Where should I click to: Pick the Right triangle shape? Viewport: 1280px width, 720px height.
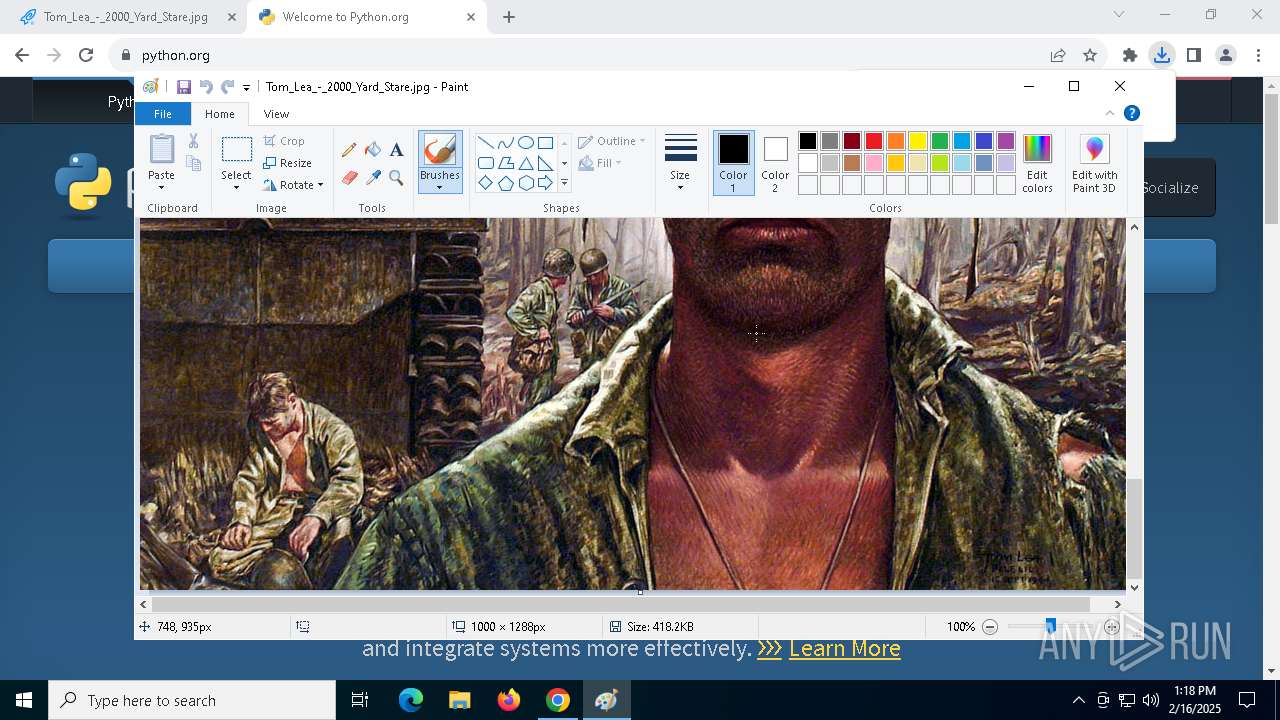[x=545, y=163]
